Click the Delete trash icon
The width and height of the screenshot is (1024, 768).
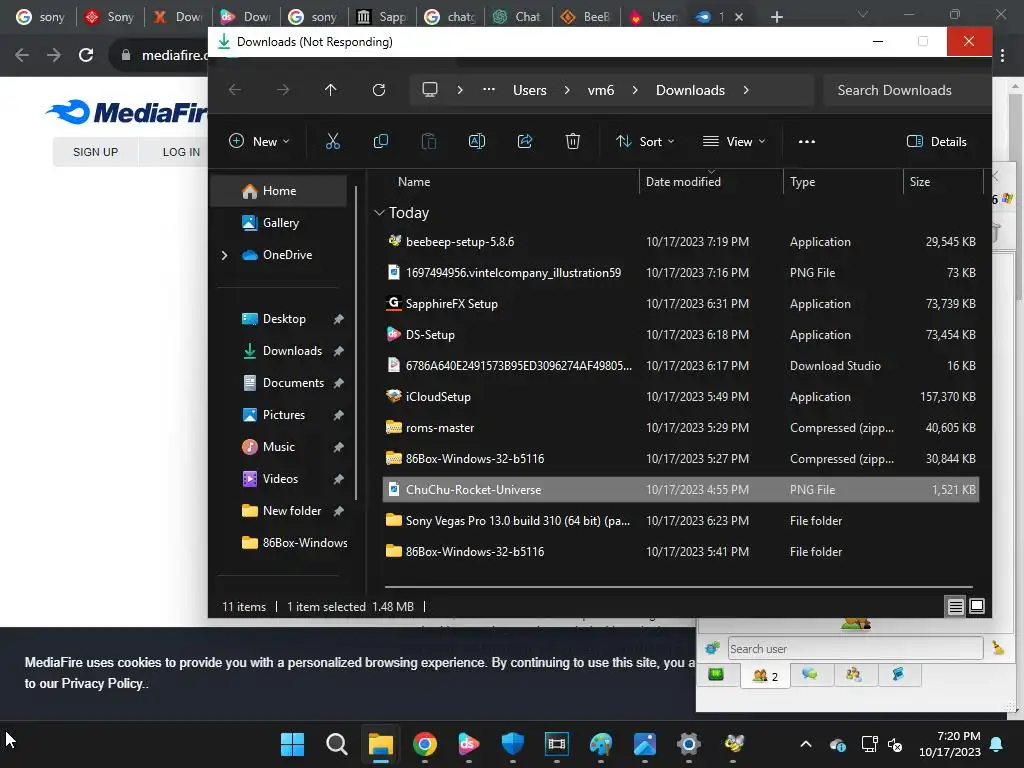tap(573, 141)
